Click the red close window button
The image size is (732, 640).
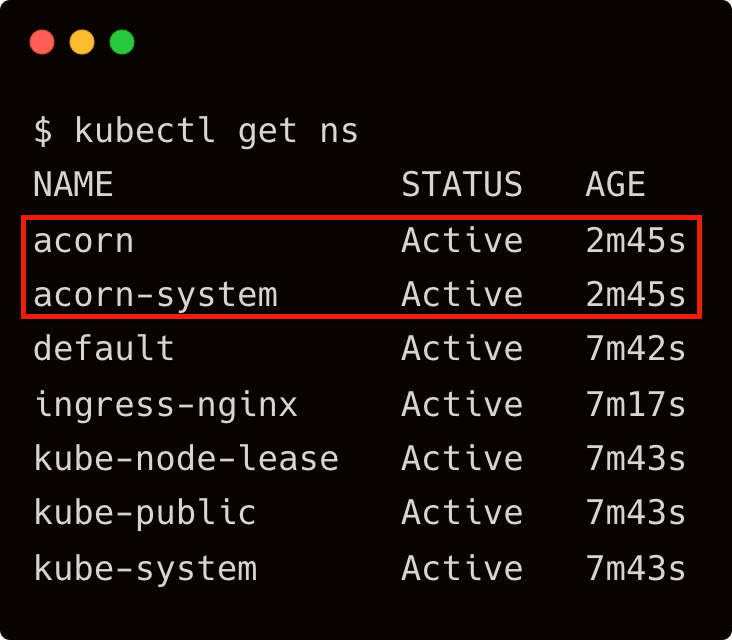[x=42, y=42]
